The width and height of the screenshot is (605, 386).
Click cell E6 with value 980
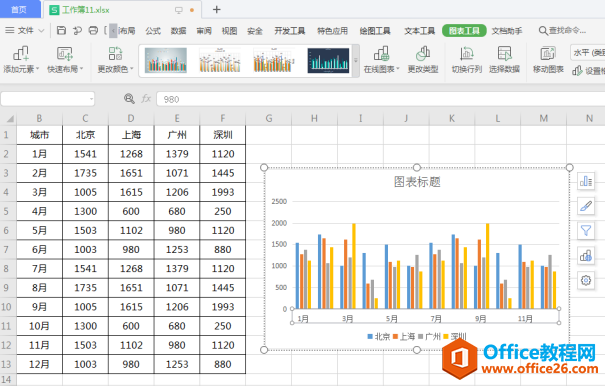click(x=177, y=230)
